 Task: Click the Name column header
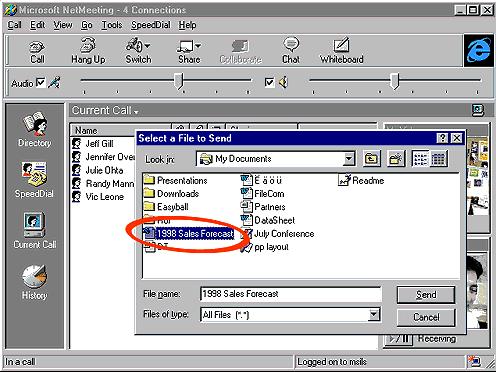pyautogui.click(x=120, y=130)
